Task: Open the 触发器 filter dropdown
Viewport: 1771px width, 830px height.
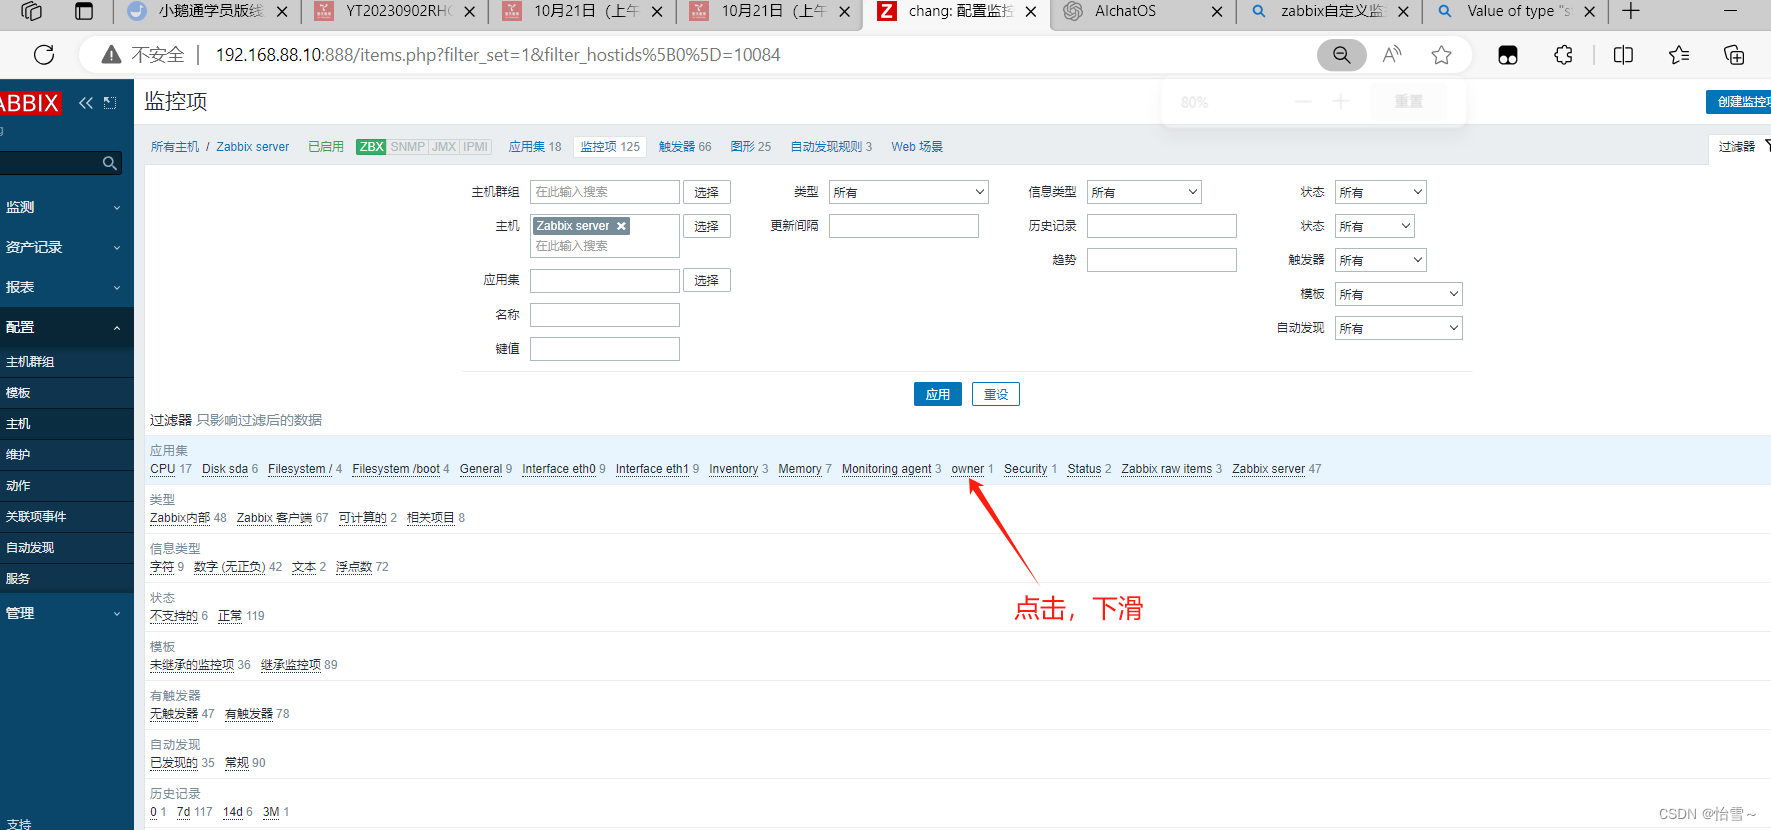Action: pos(1381,260)
